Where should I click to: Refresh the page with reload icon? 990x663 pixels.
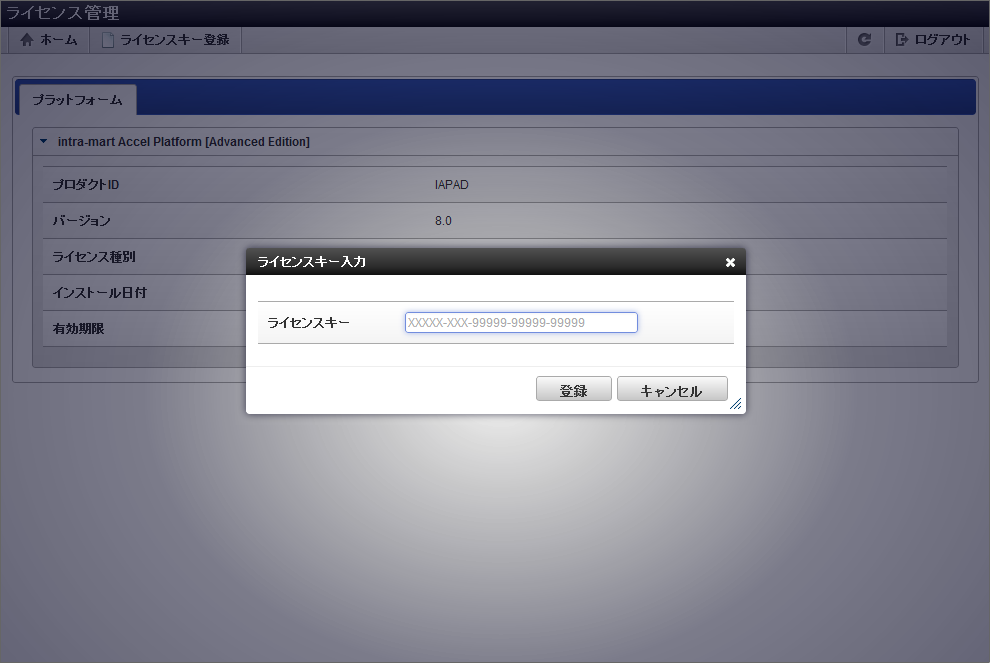[864, 40]
